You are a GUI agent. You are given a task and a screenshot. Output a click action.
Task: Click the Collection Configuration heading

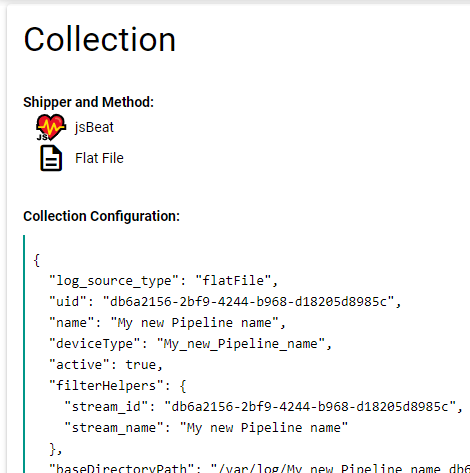pyautogui.click(x=101, y=216)
